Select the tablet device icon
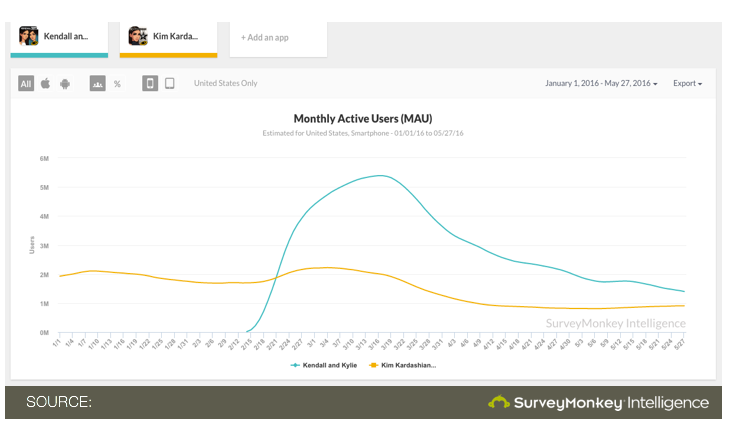The image size is (746, 426). pyautogui.click(x=169, y=84)
